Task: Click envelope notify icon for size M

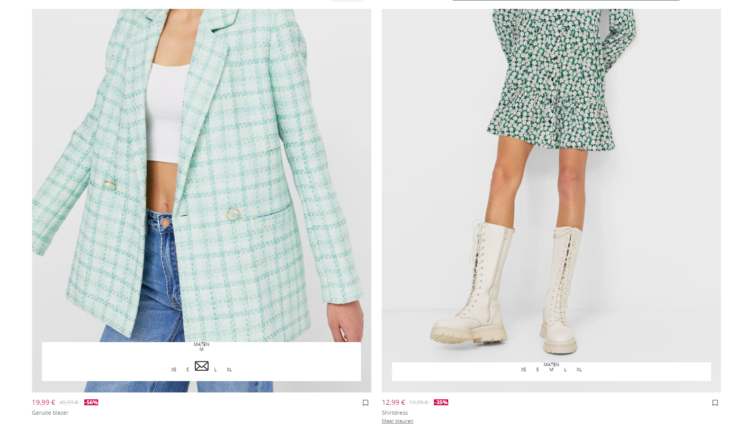Action: point(201,366)
